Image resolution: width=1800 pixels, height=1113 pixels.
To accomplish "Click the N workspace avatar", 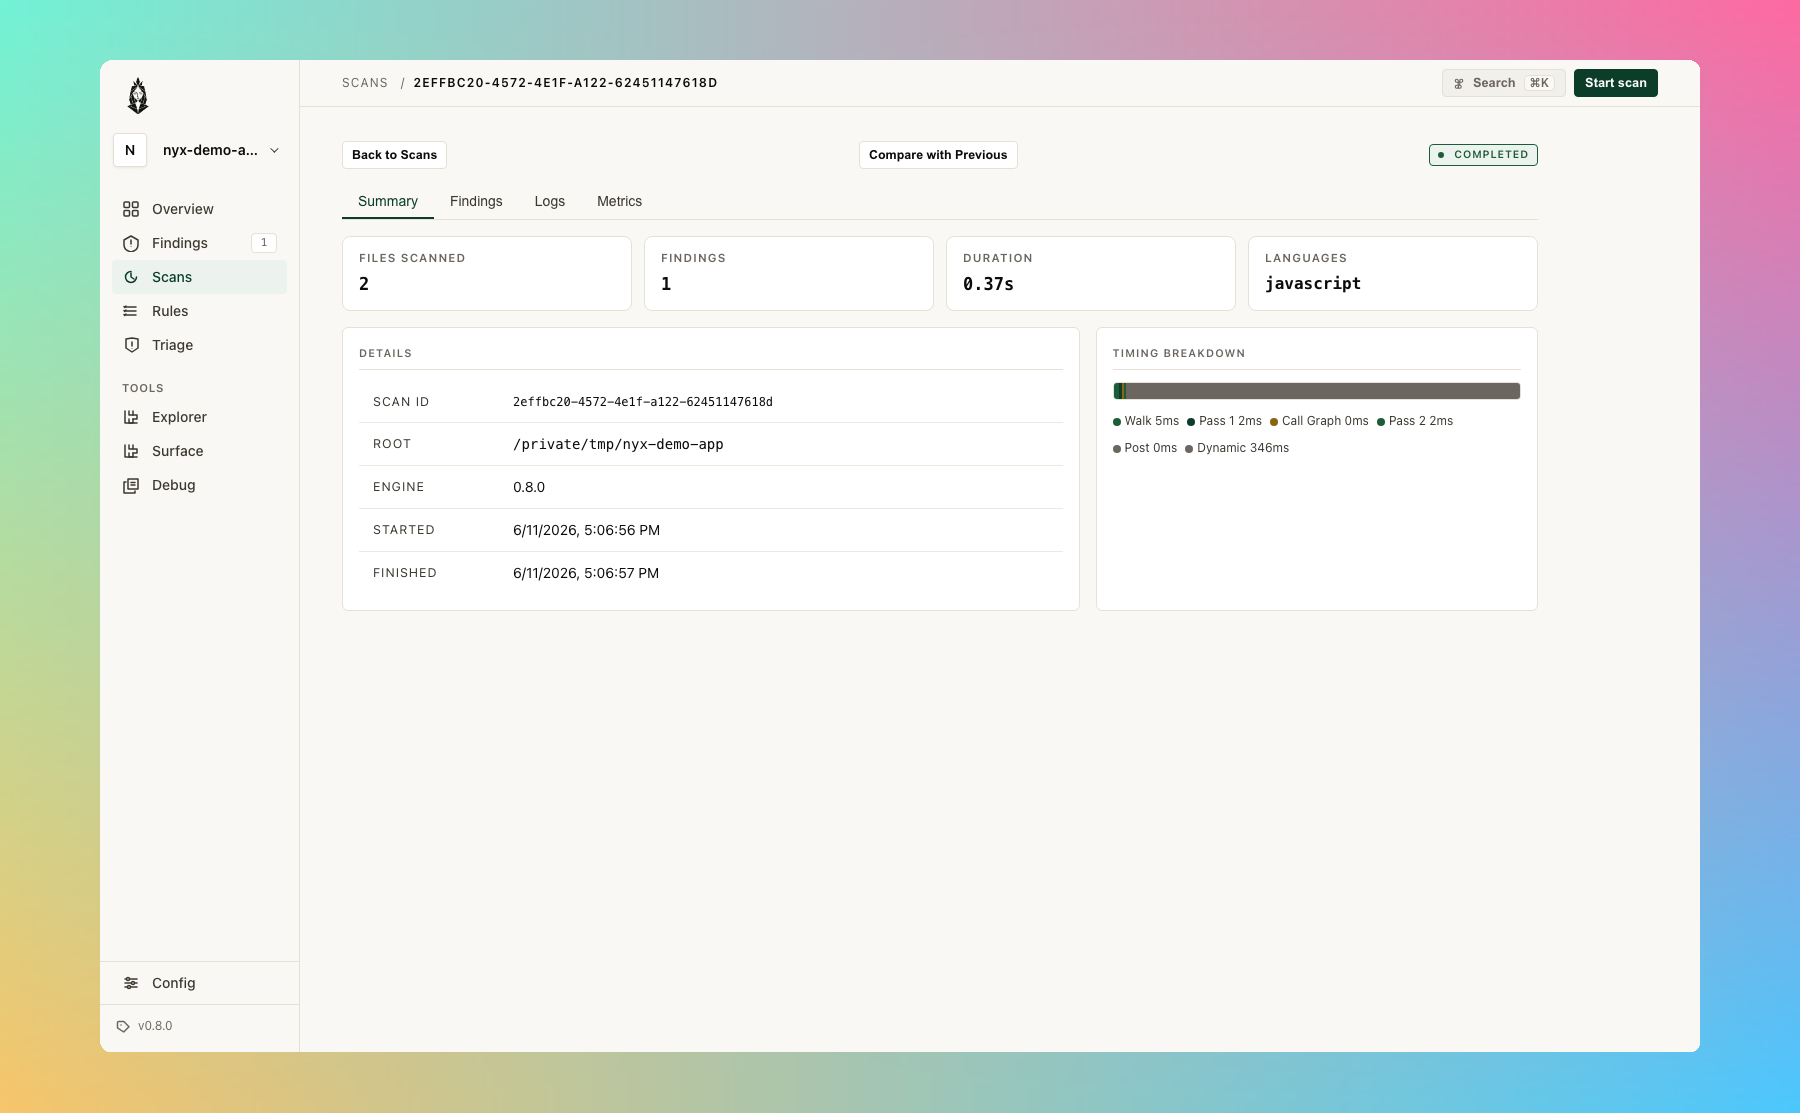I will point(130,150).
